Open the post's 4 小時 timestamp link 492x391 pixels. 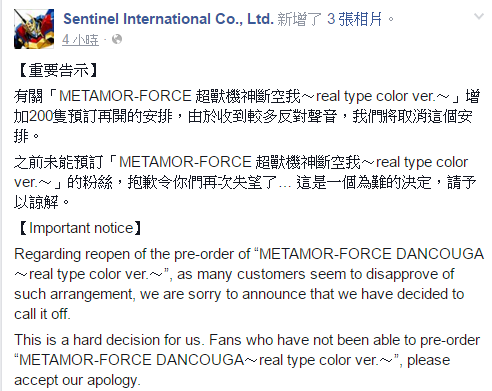click(80, 40)
